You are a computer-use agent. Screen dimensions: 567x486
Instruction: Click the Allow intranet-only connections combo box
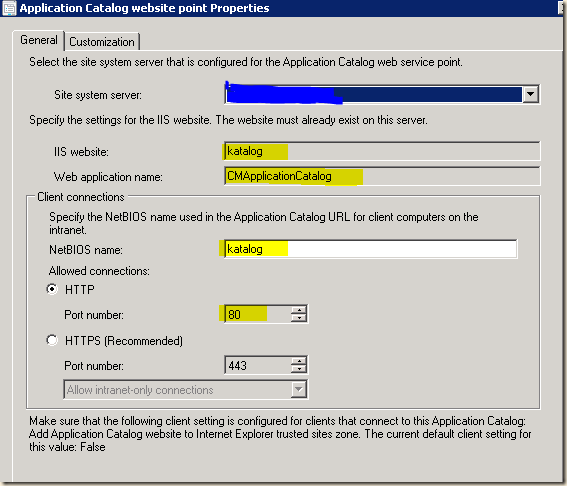click(186, 389)
